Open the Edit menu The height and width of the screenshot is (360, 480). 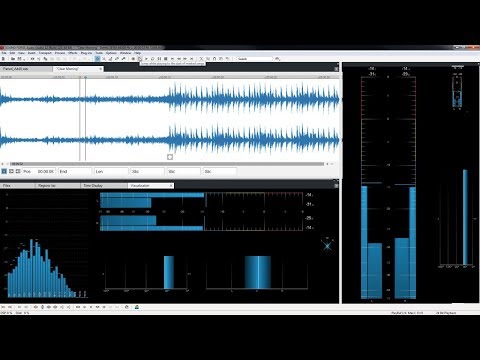click(x=12, y=53)
